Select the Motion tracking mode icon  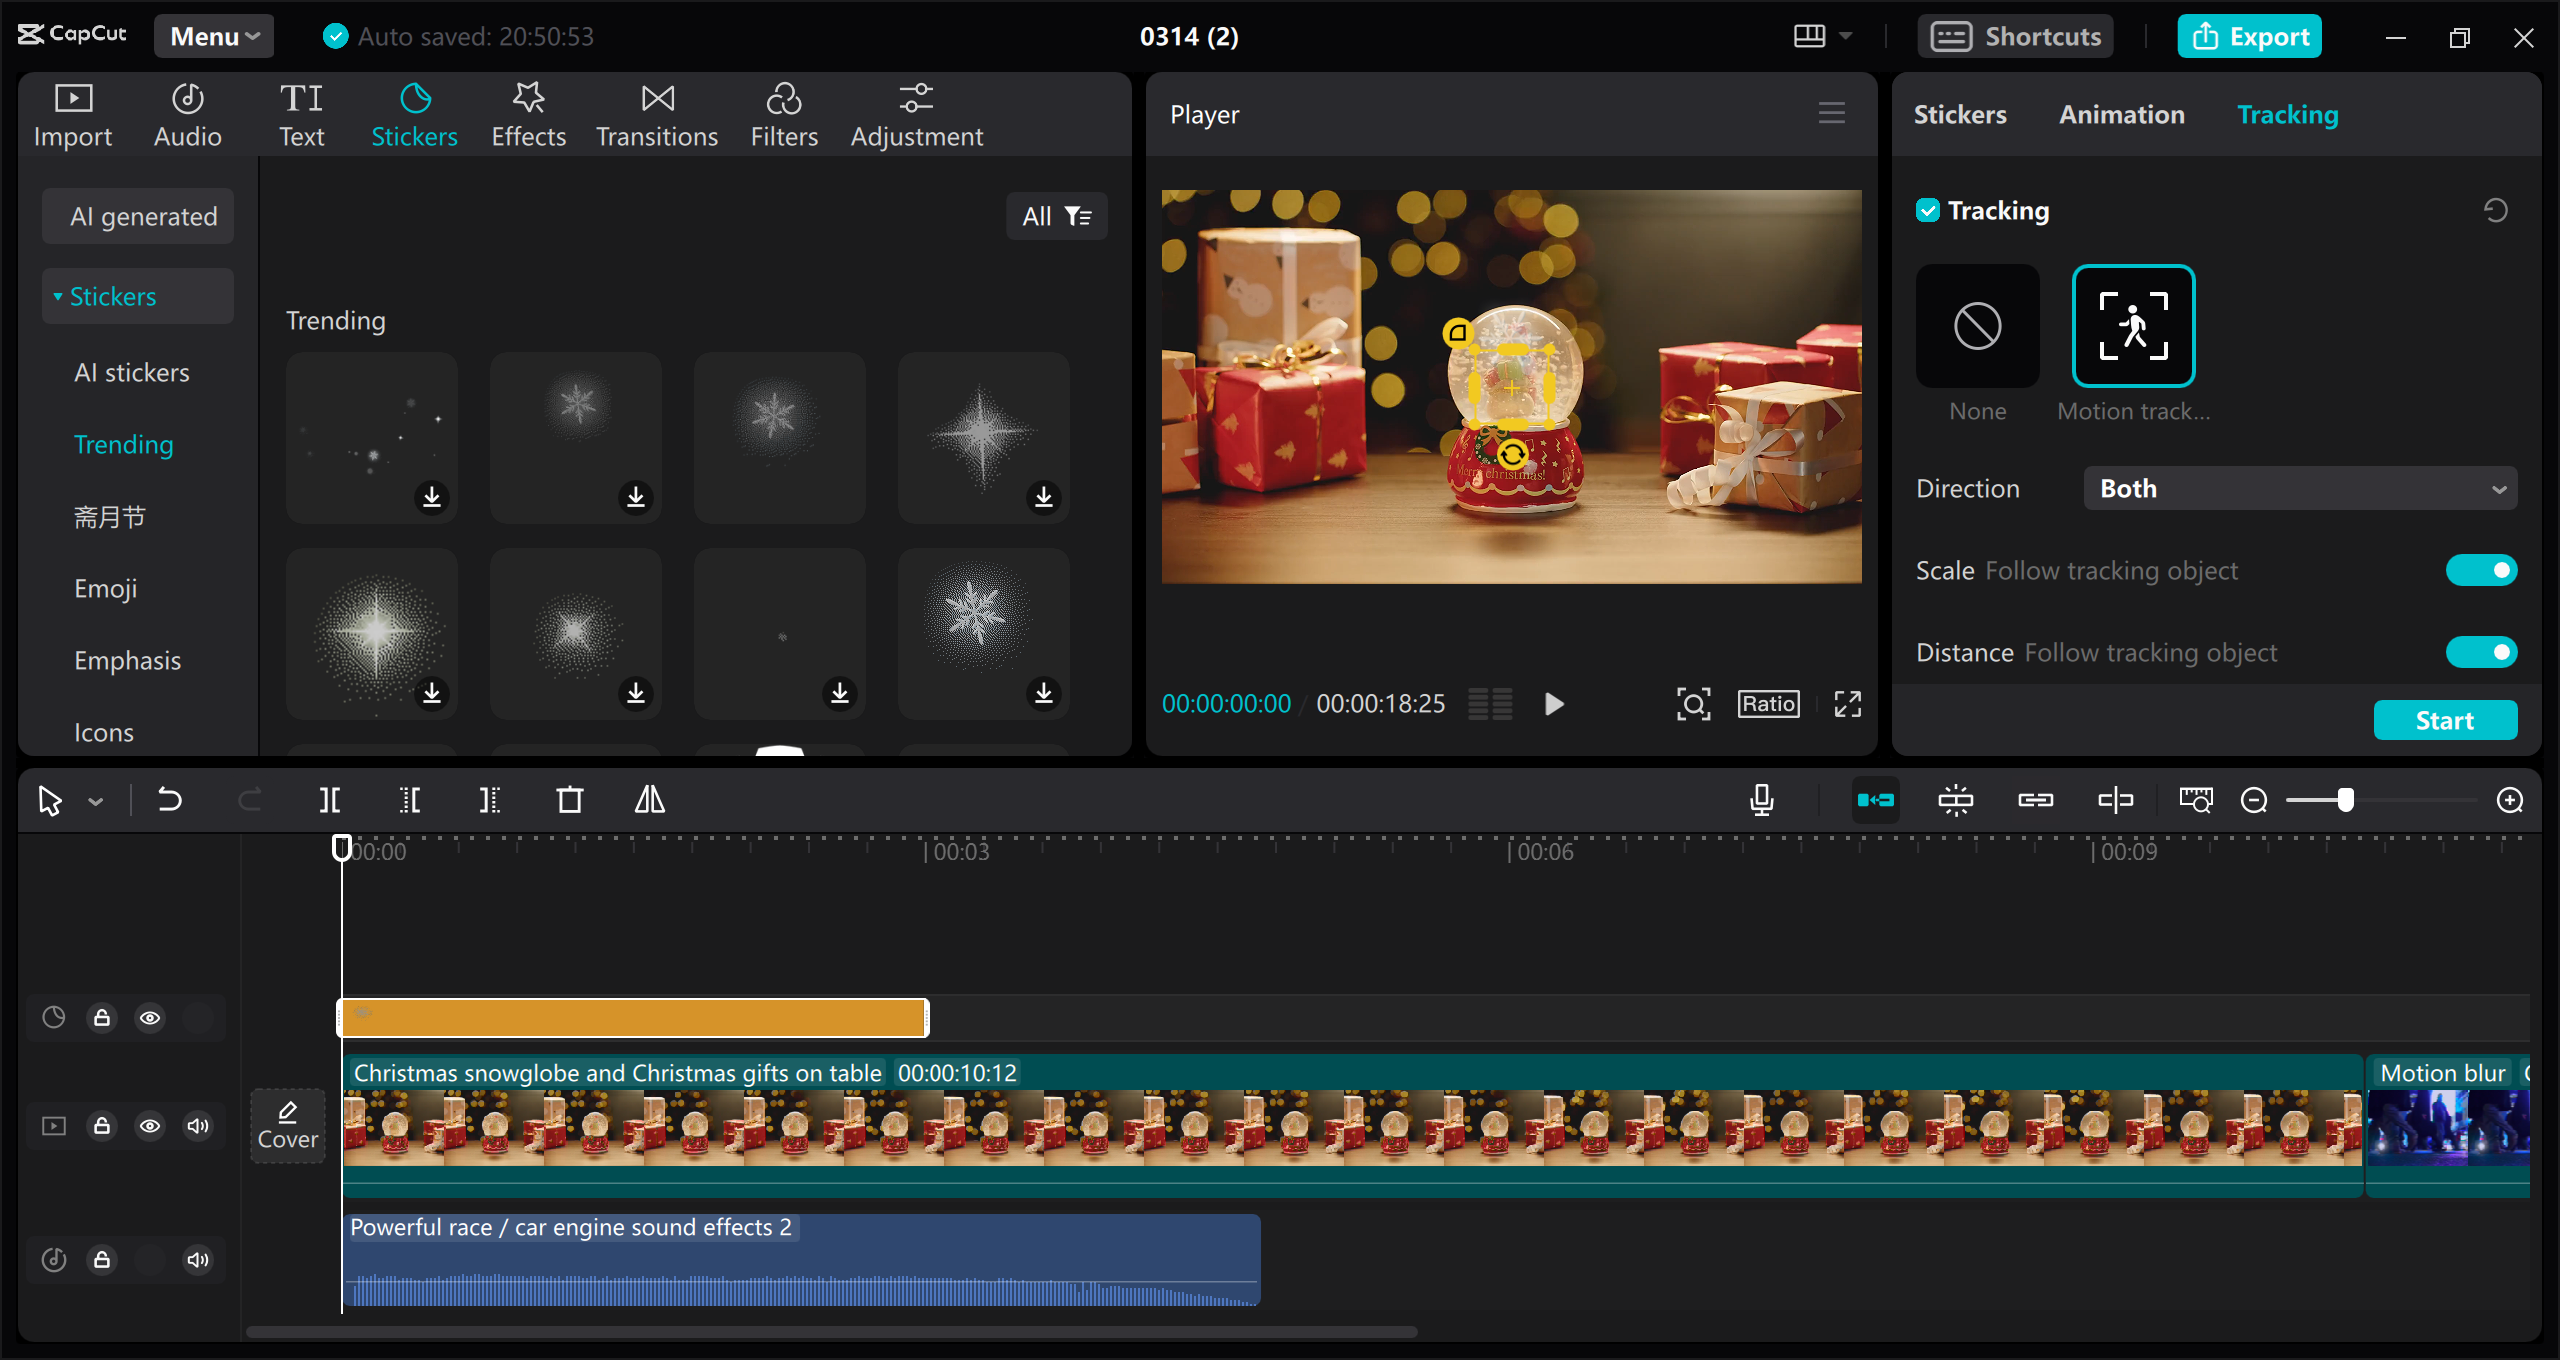click(2133, 326)
